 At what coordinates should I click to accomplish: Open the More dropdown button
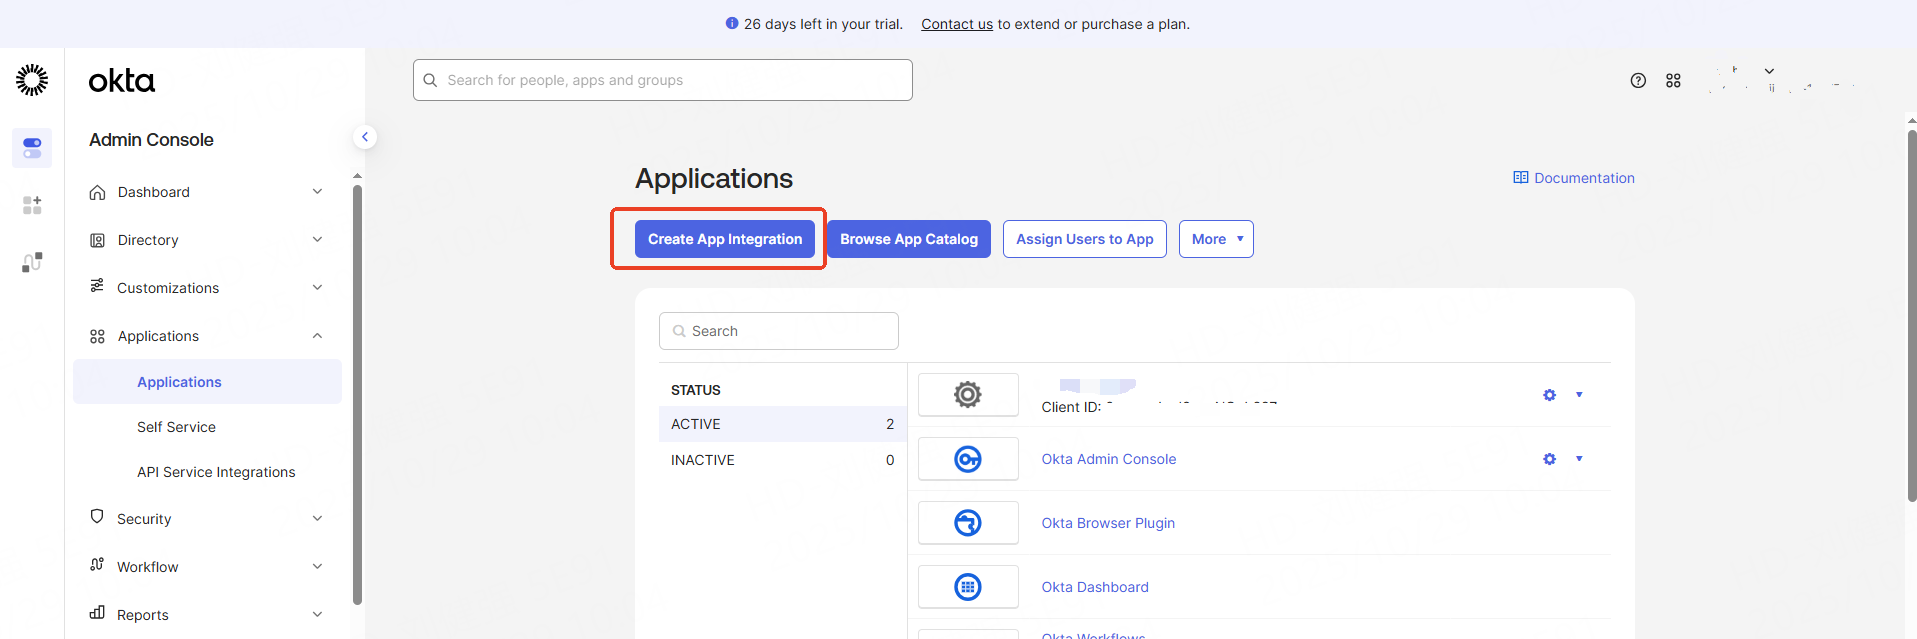pyautogui.click(x=1215, y=239)
